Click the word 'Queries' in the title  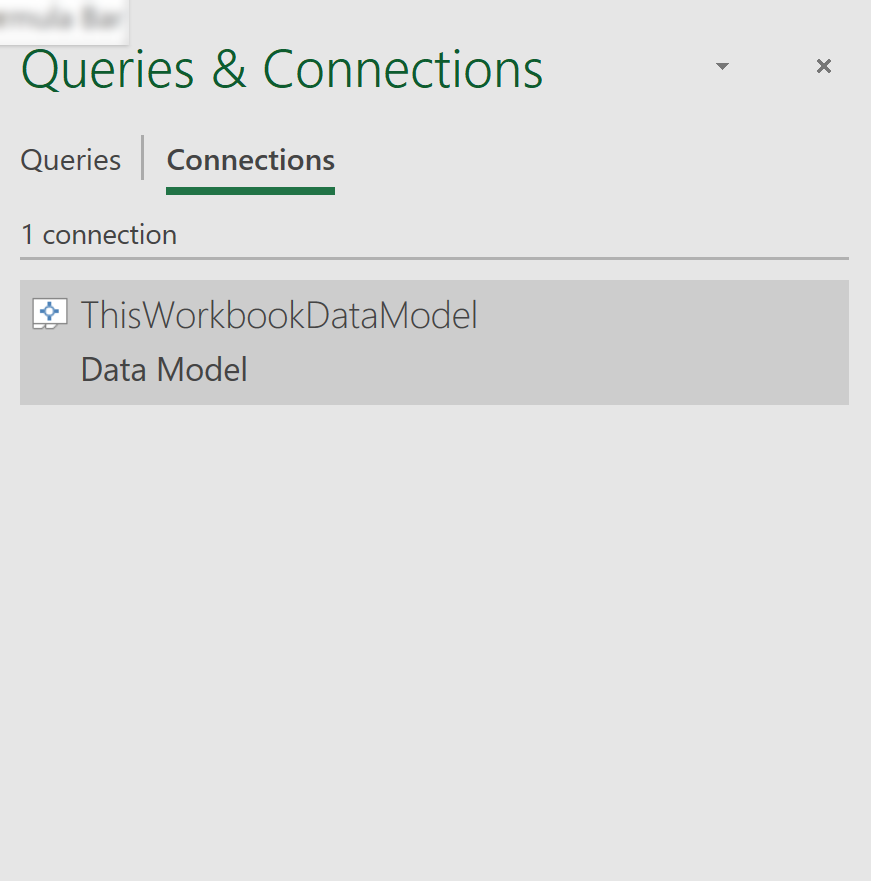click(108, 70)
